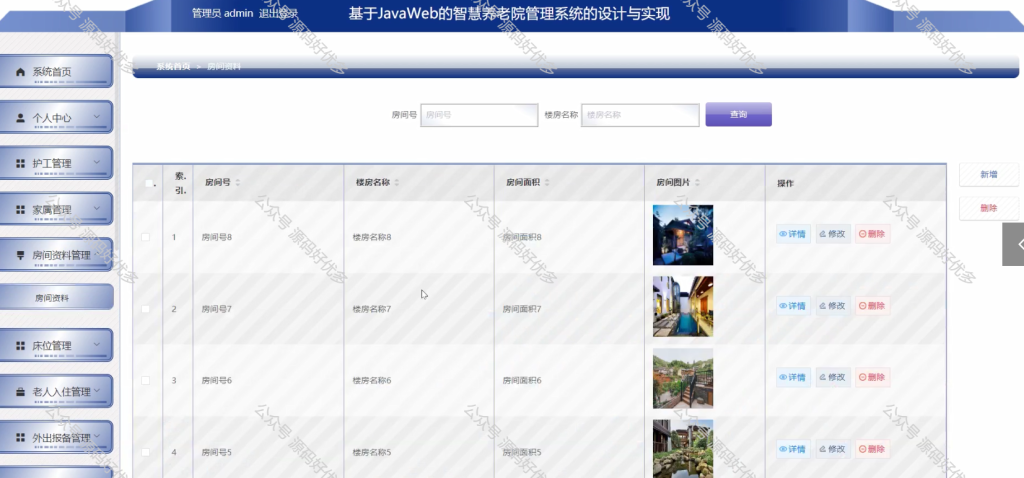Expand the 护工管理 sidebar menu
The height and width of the screenshot is (478, 1024).
click(x=57, y=163)
